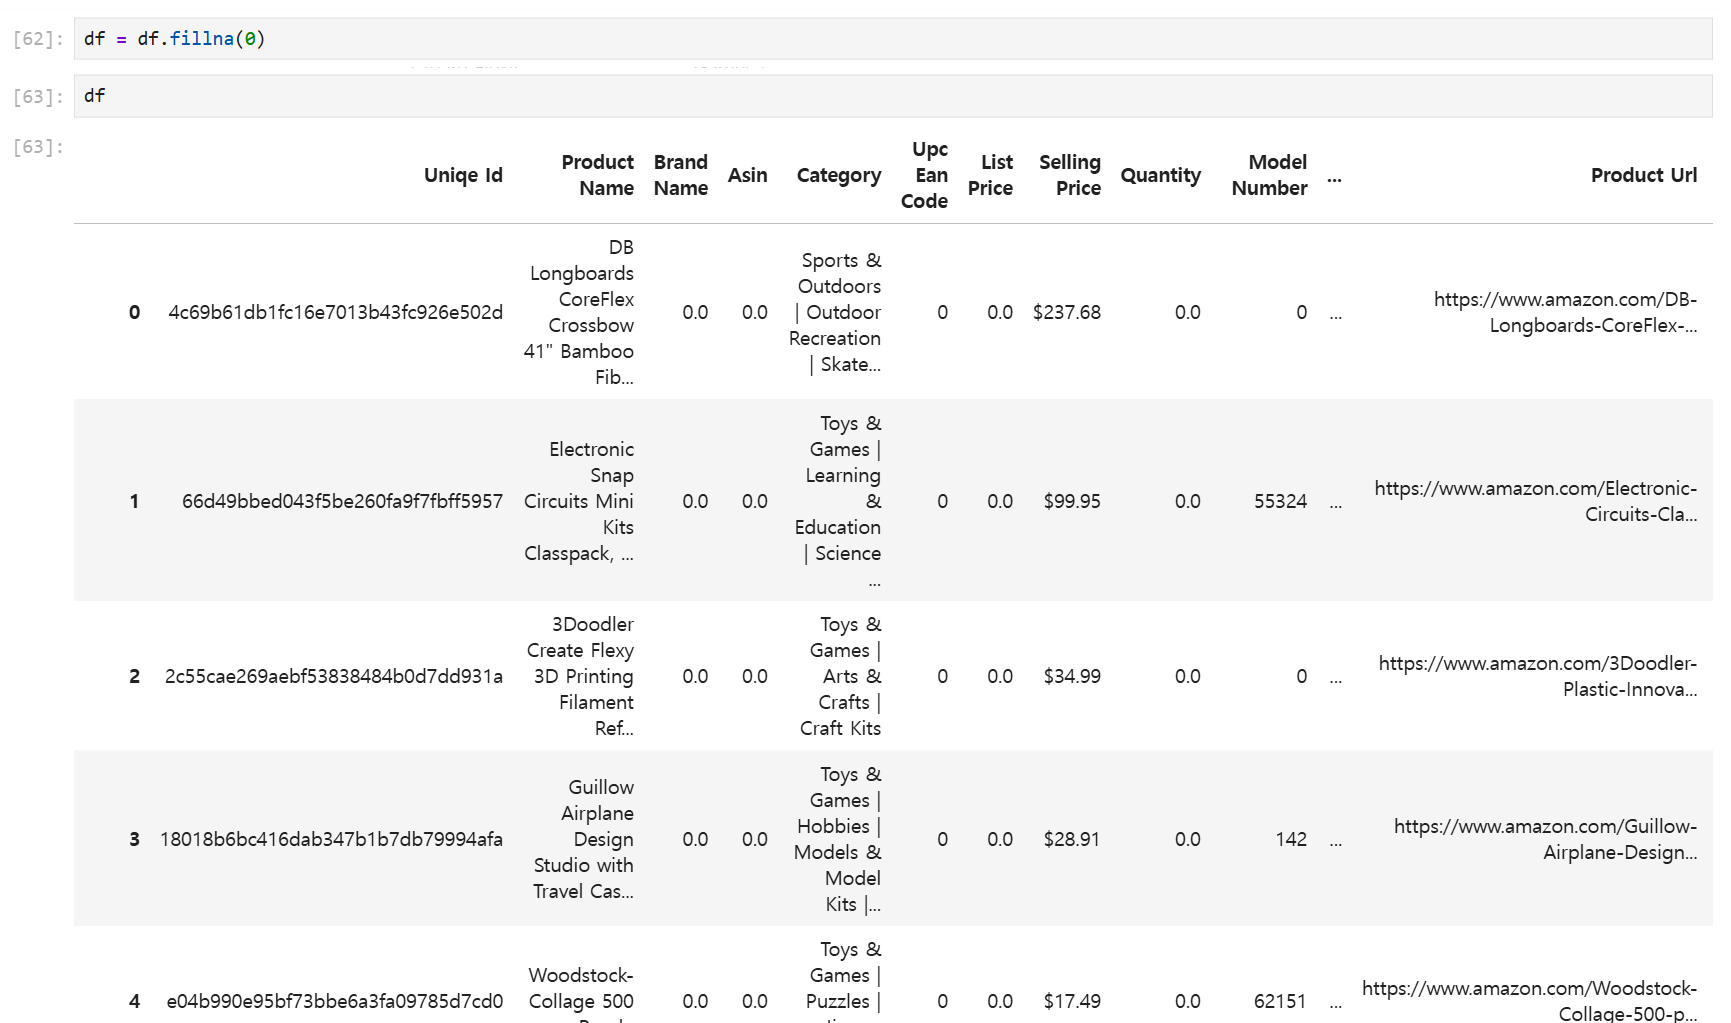Click the model number 142
Image resolution: width=1731 pixels, height=1023 pixels.
click(x=1291, y=839)
